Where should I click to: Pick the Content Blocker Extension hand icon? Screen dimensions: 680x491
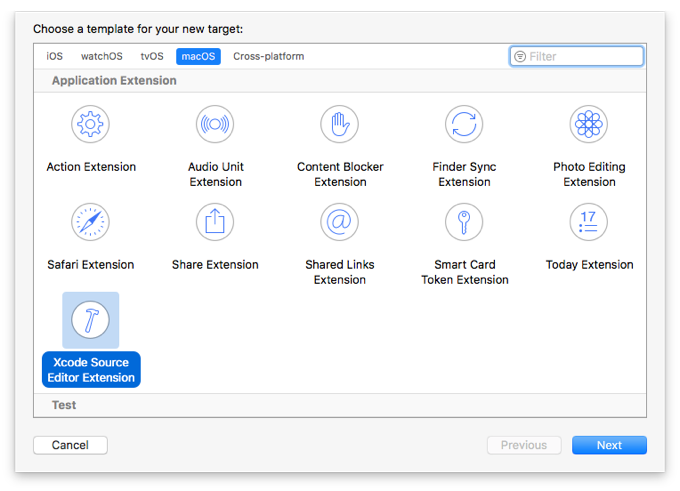340,124
